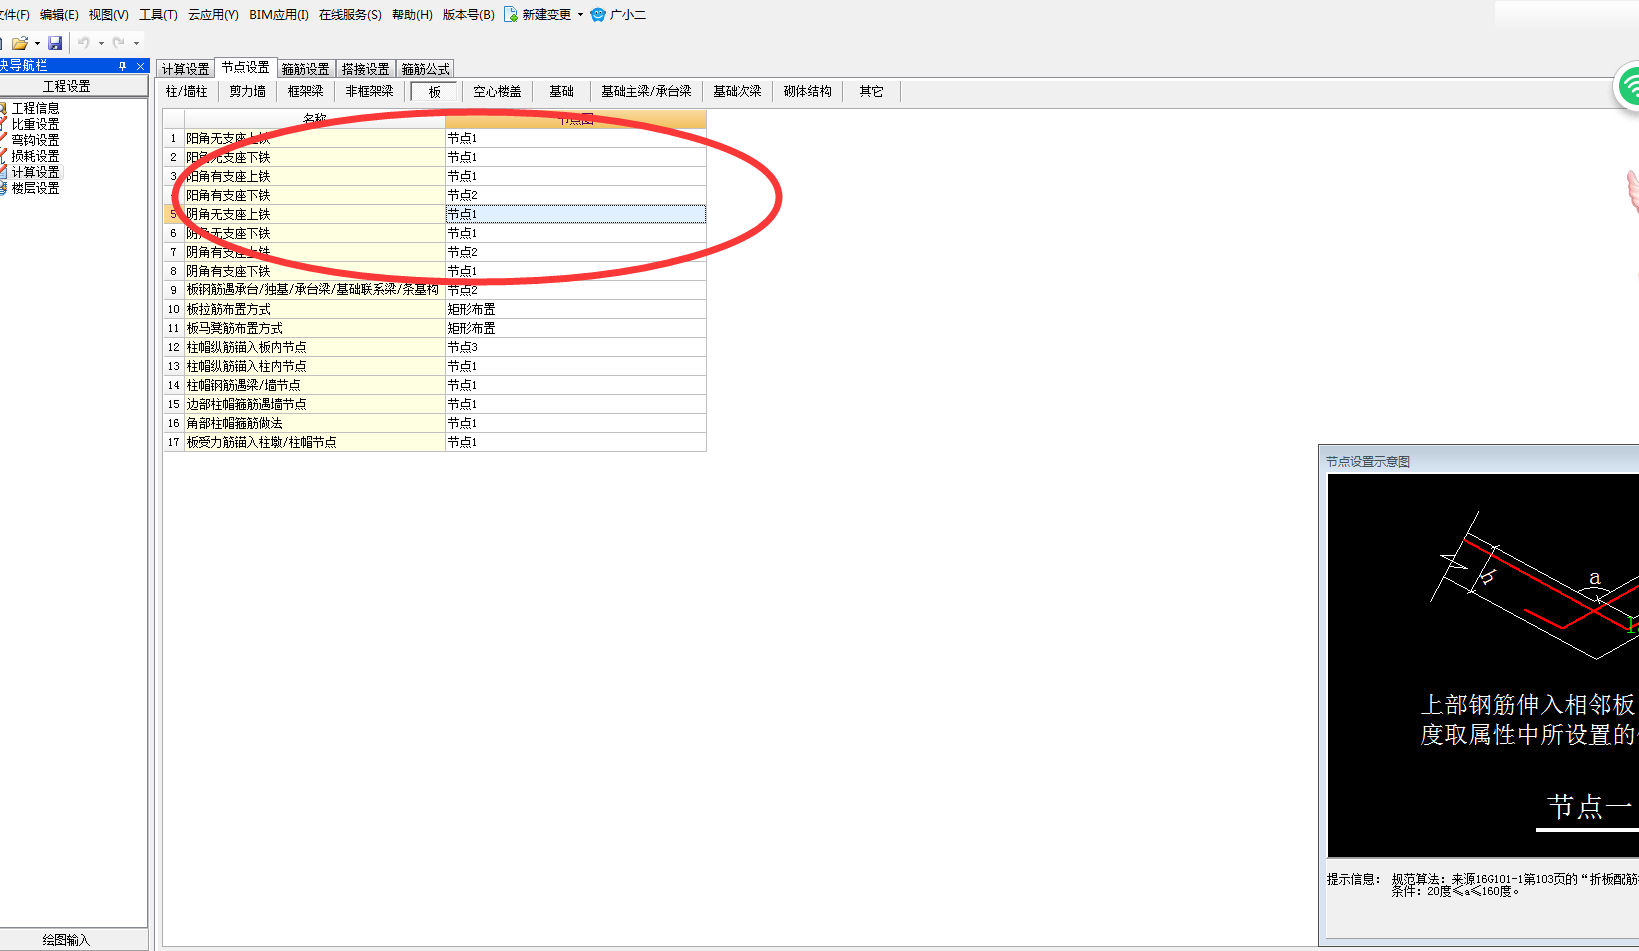The width and height of the screenshot is (1639, 951).
Task: Open the 编辑(E) menu
Action: [x=59, y=15]
